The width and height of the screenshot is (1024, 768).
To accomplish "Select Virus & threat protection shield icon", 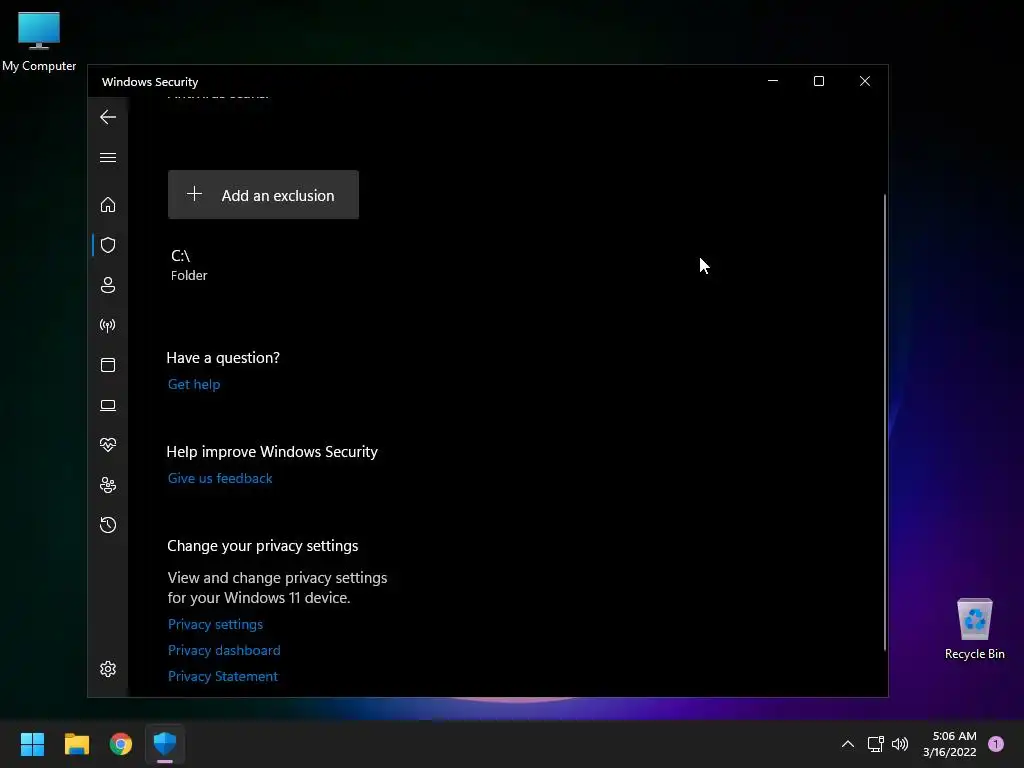I will click(108, 245).
